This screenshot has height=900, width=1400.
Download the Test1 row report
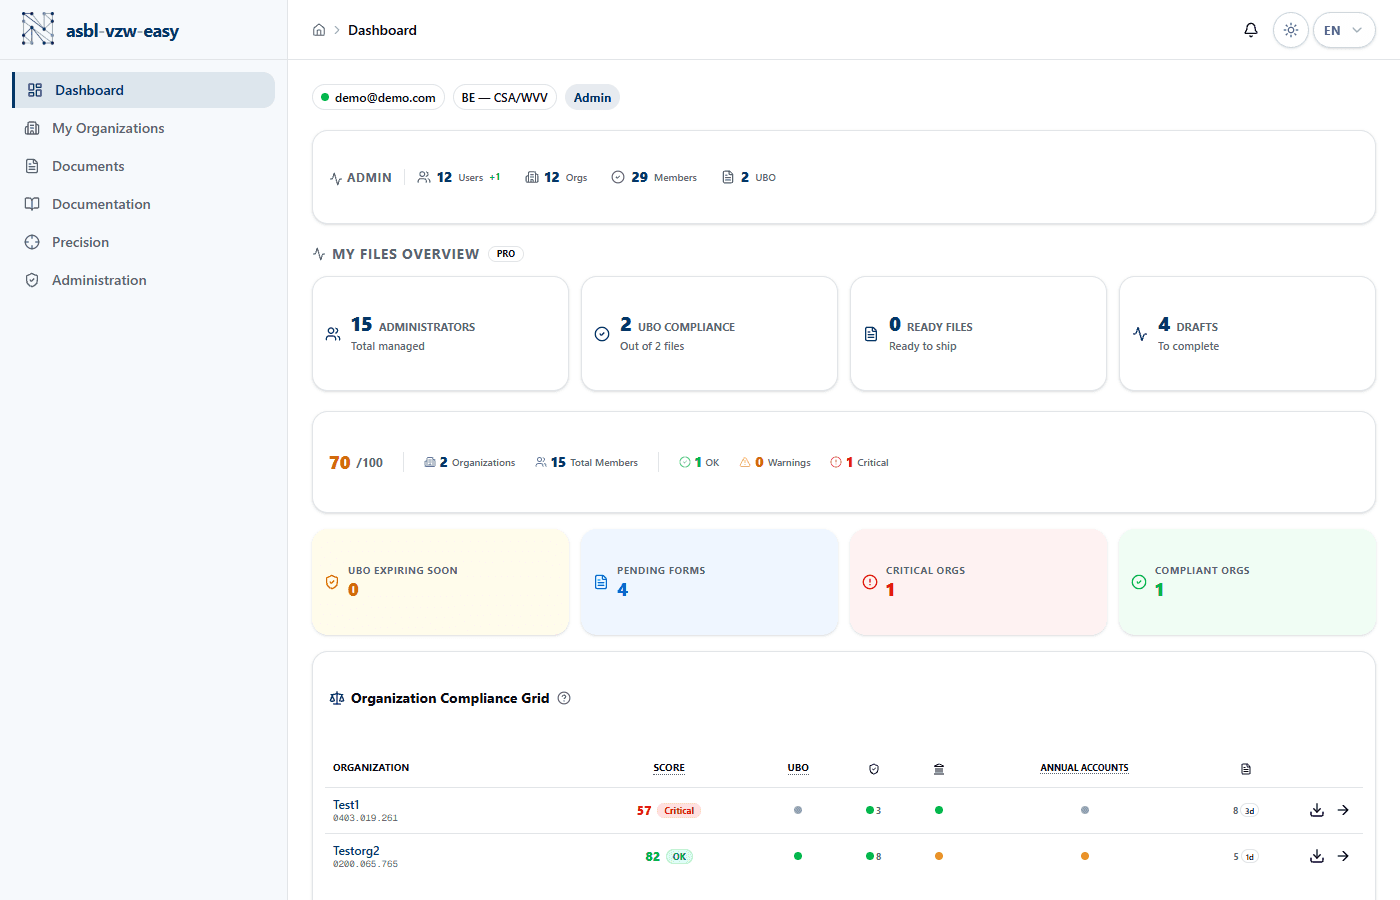1317,810
